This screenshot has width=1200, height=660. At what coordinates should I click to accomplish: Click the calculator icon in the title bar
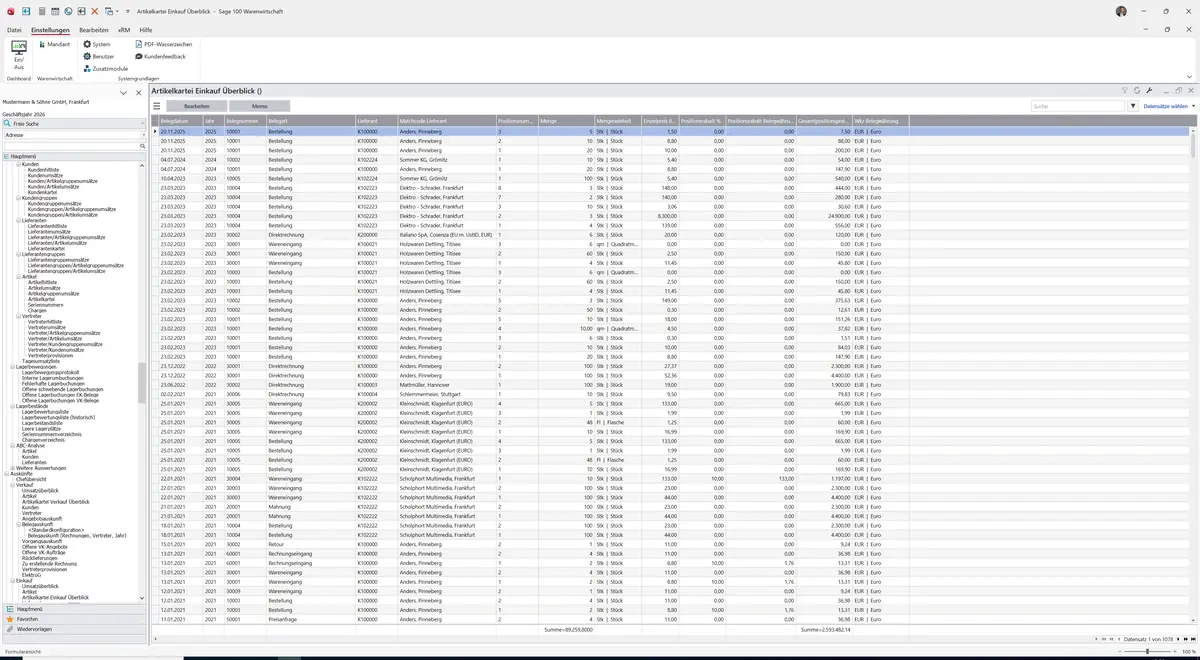click(40, 11)
